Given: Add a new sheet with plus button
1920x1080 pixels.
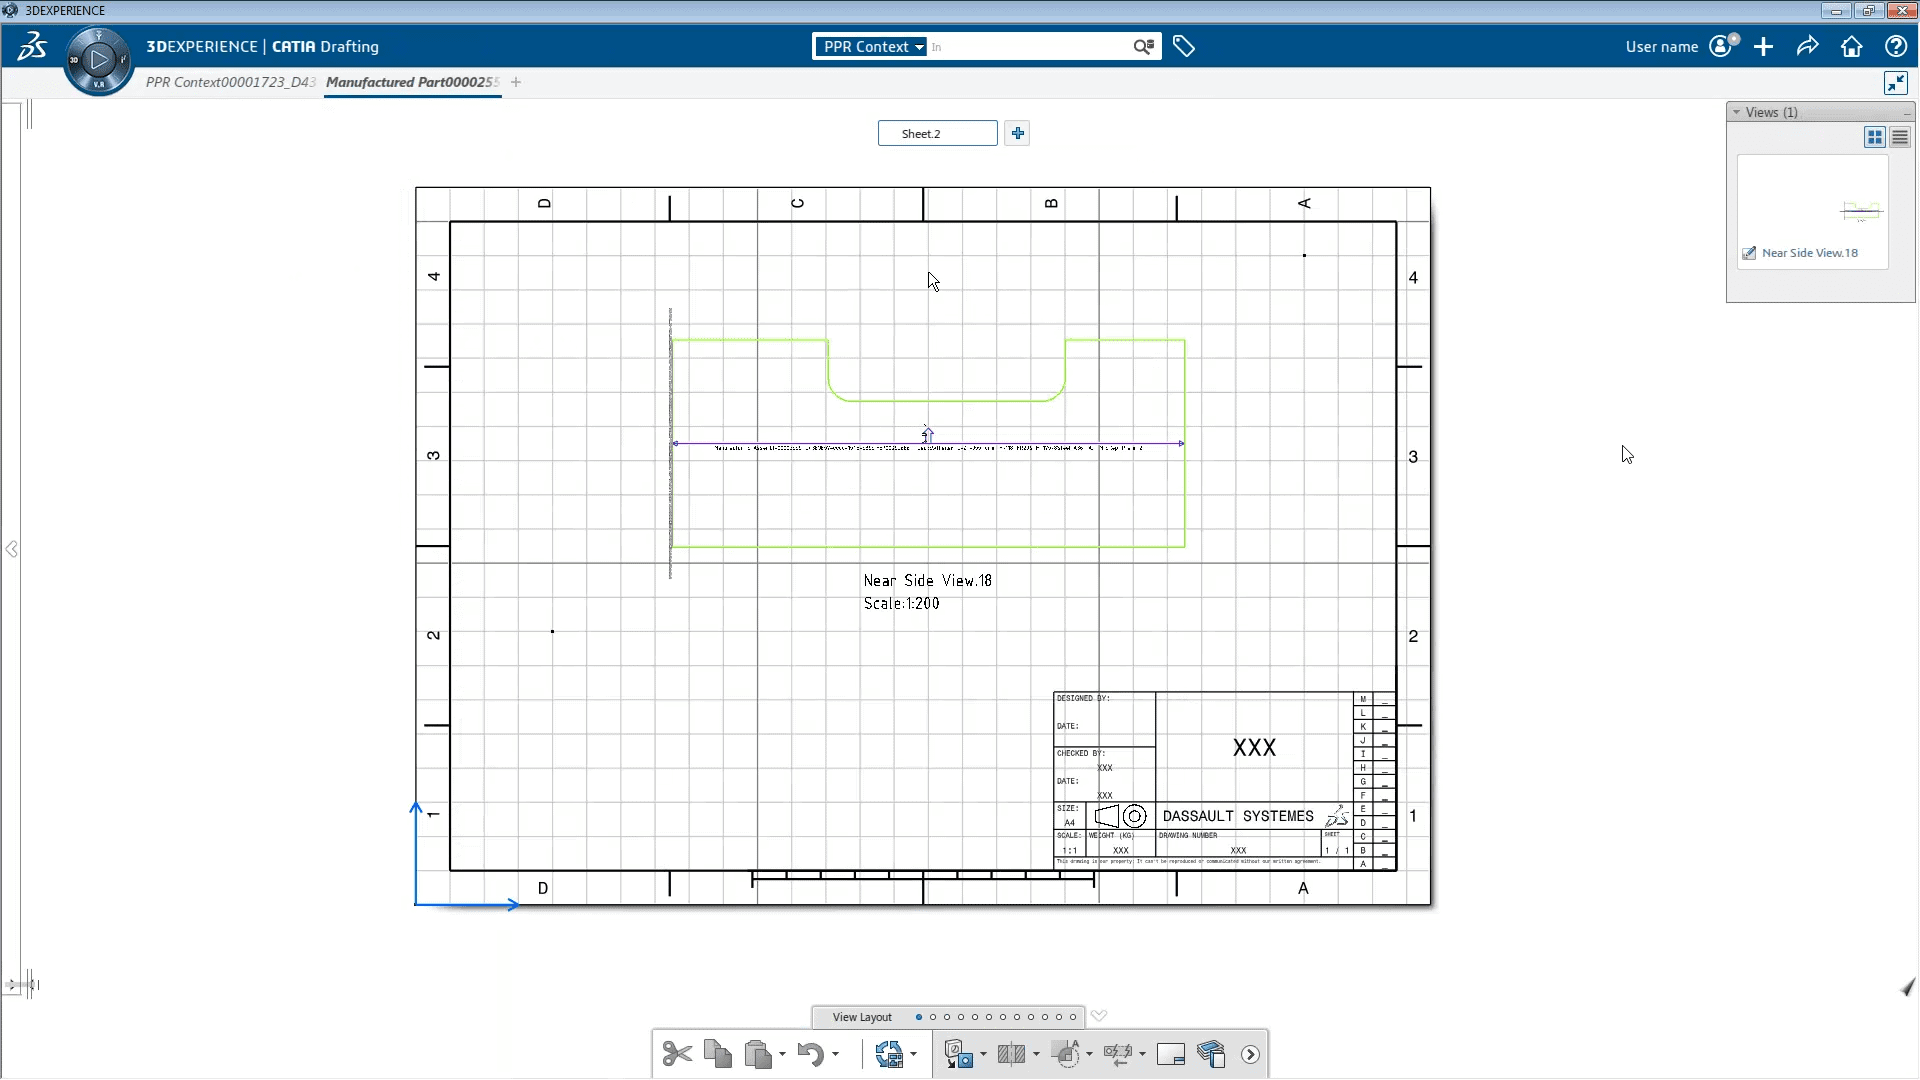Looking at the screenshot, I should pos(1017,133).
